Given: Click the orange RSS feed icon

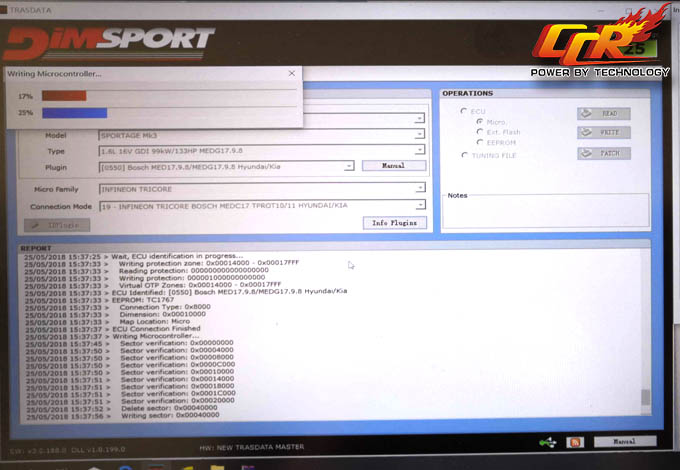Looking at the screenshot, I should point(575,442).
